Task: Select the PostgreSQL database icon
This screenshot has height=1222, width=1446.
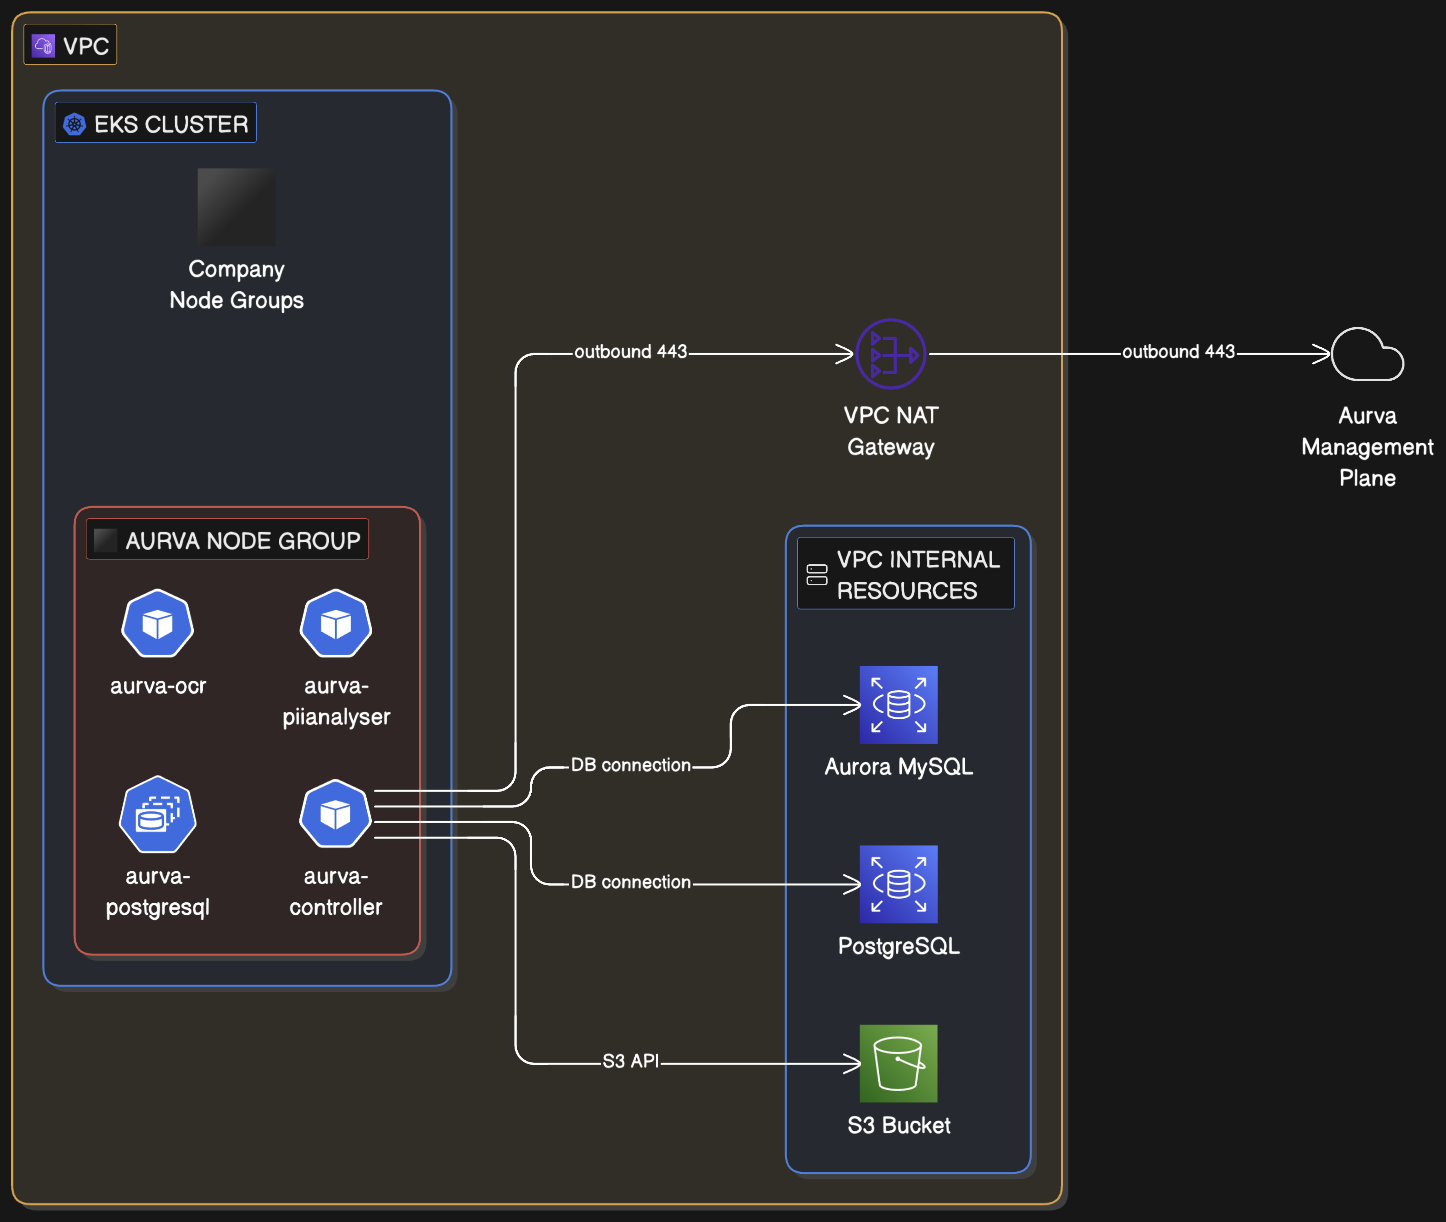Action: pos(898,884)
